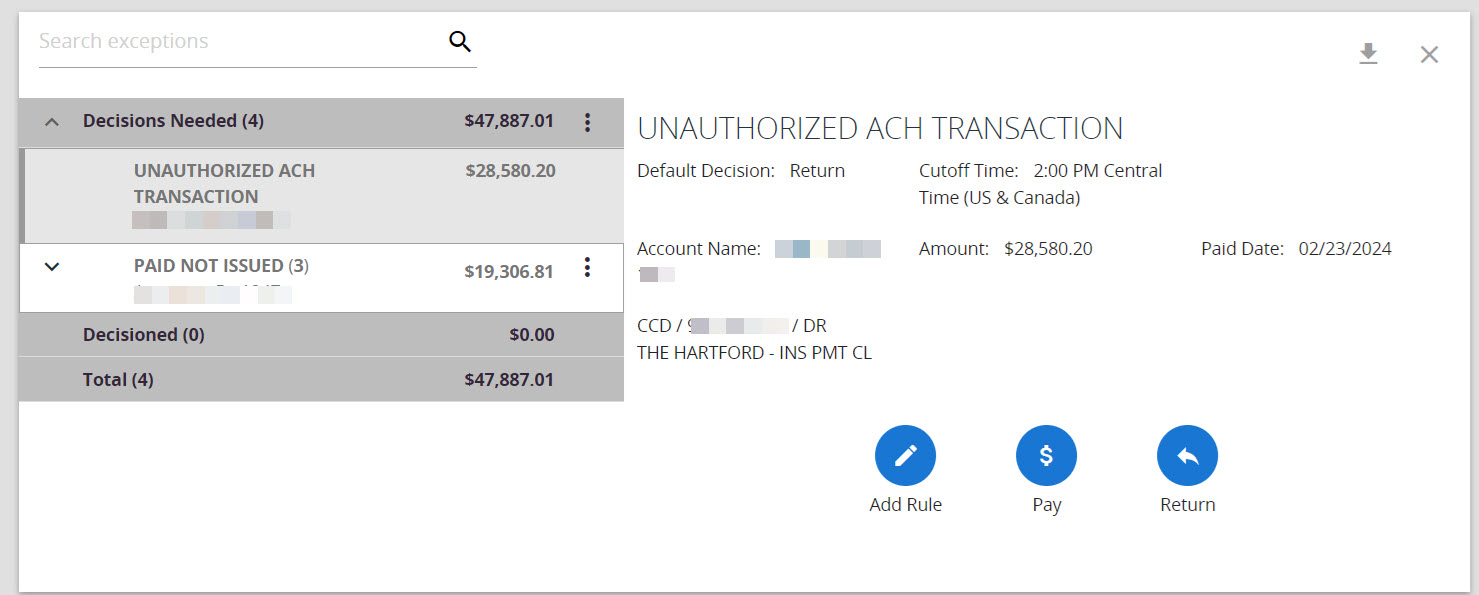
Task: Click the Pay dollar button
Action: pyautogui.click(x=1046, y=456)
